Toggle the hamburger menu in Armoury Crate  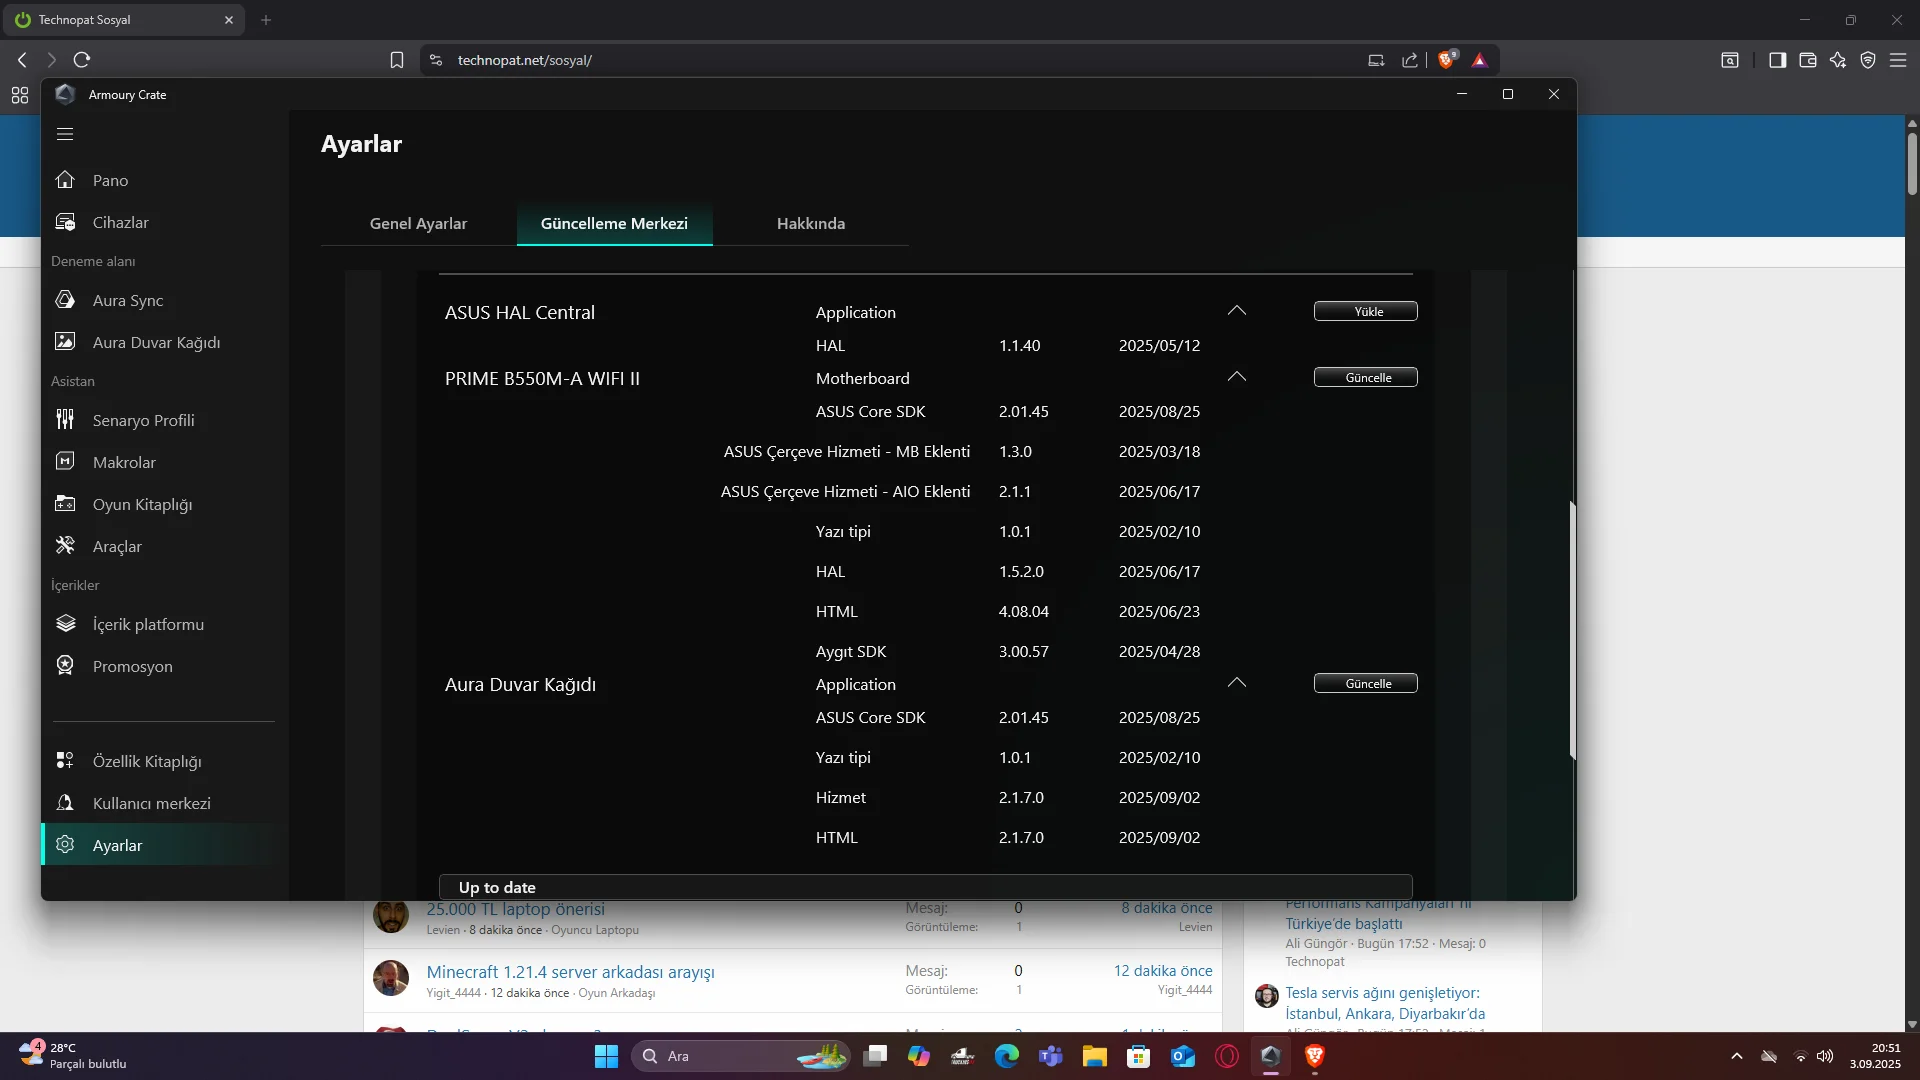tap(65, 134)
